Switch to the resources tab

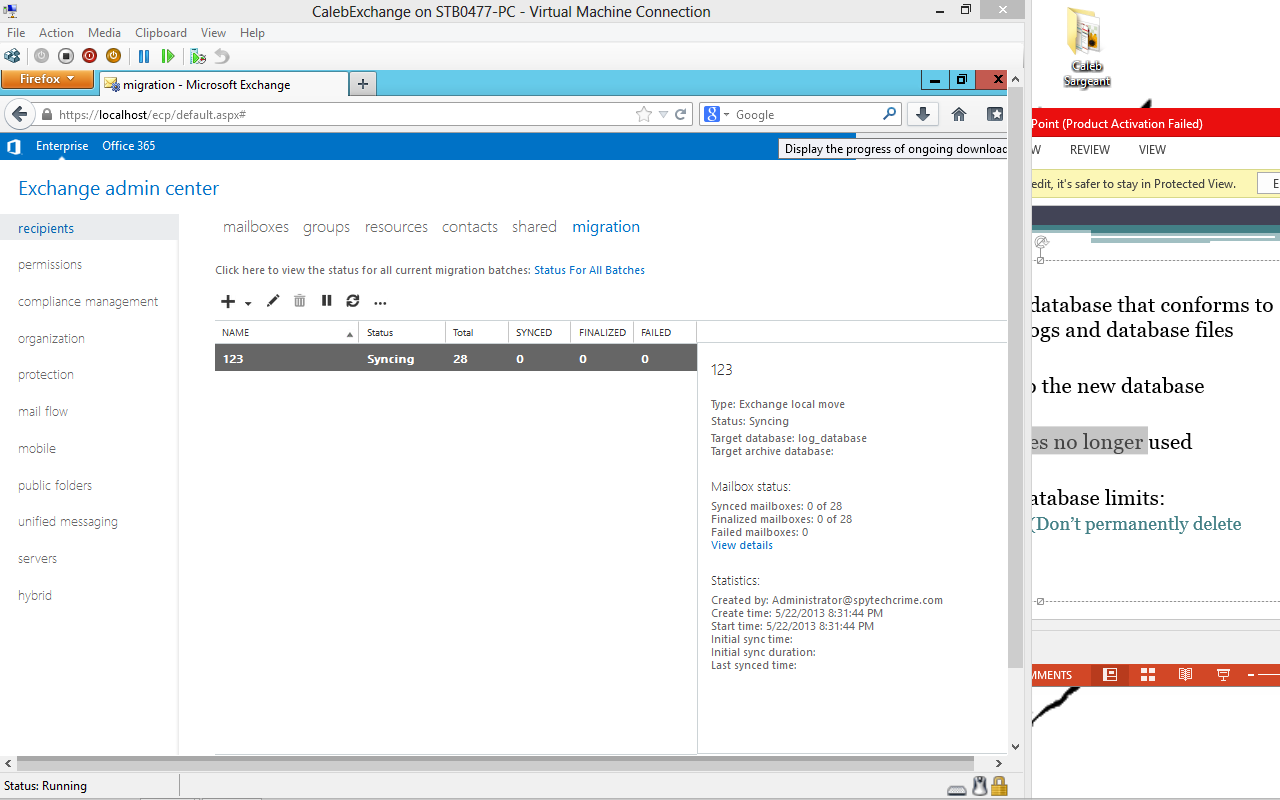[396, 227]
